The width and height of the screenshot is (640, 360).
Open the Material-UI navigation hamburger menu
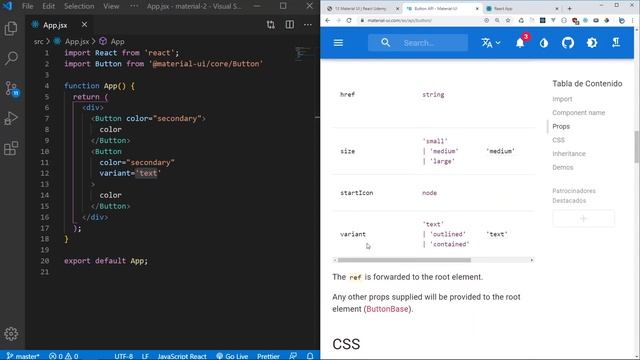(x=338, y=43)
